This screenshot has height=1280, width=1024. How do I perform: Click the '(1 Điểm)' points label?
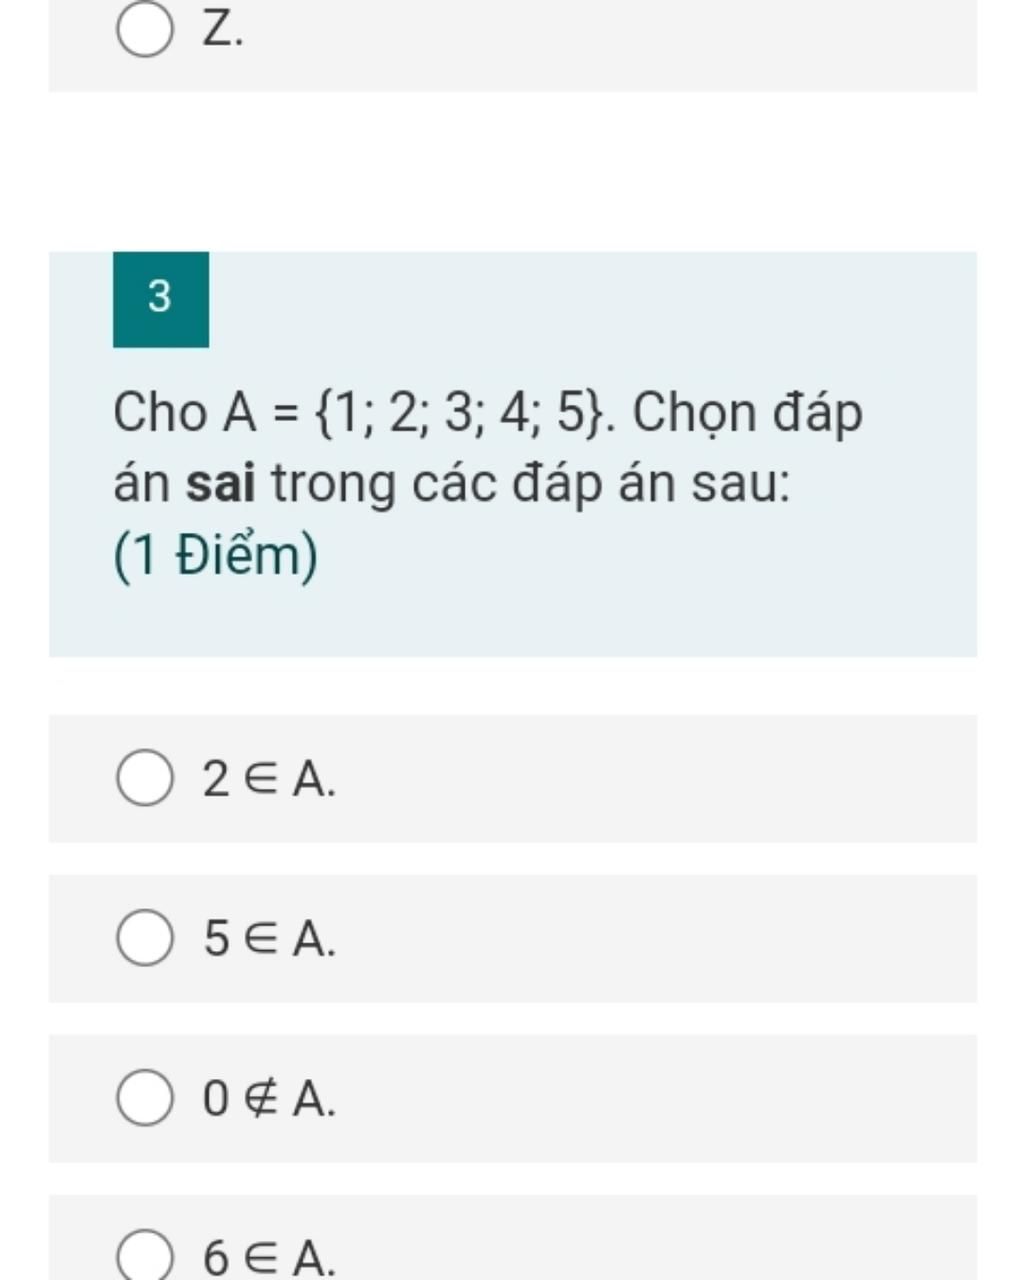click(216, 556)
